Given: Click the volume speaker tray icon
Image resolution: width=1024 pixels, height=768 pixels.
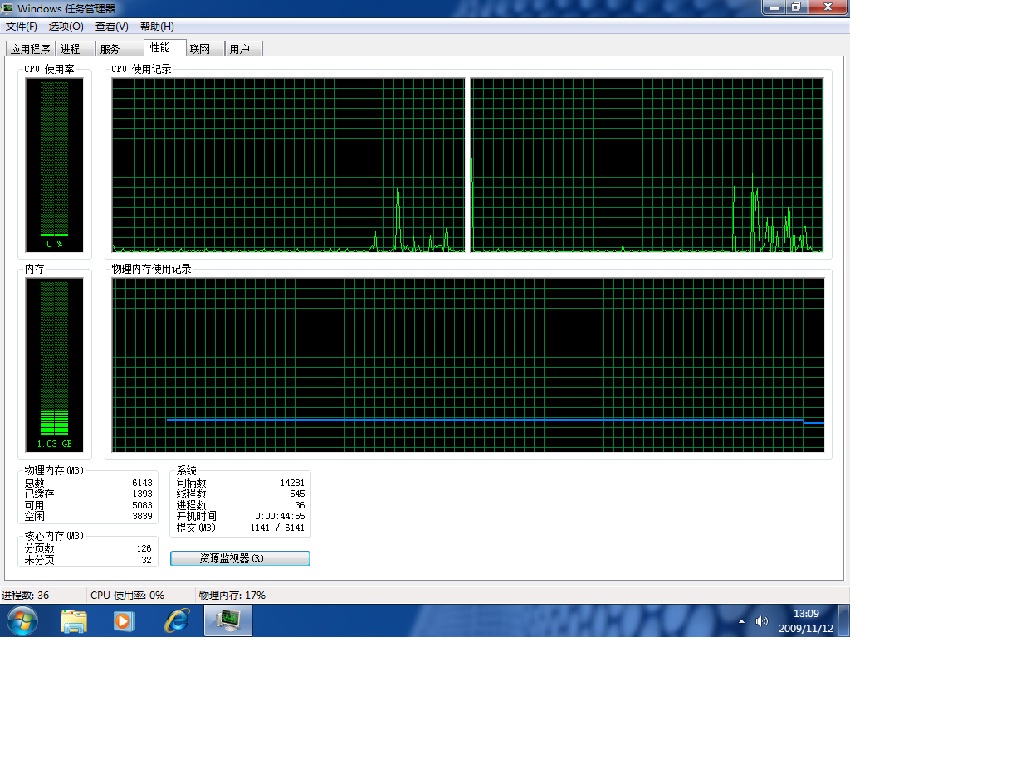Looking at the screenshot, I should point(761,621).
